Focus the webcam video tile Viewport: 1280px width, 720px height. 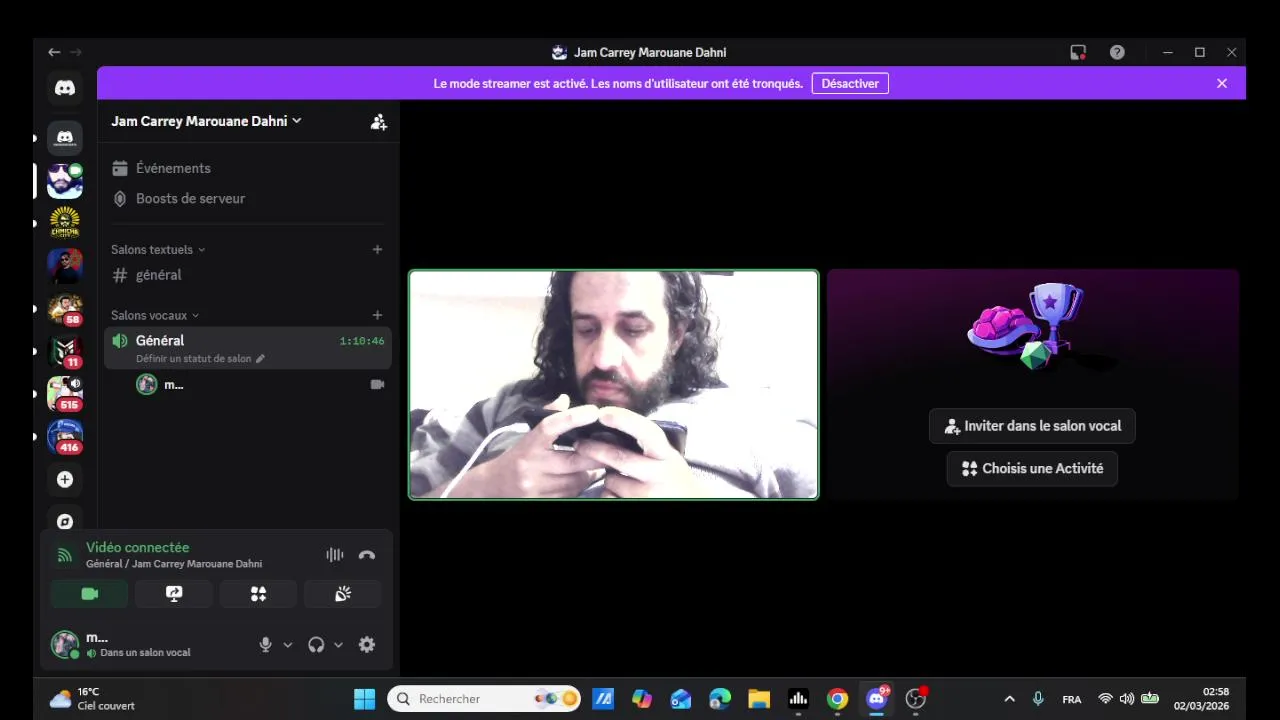613,385
